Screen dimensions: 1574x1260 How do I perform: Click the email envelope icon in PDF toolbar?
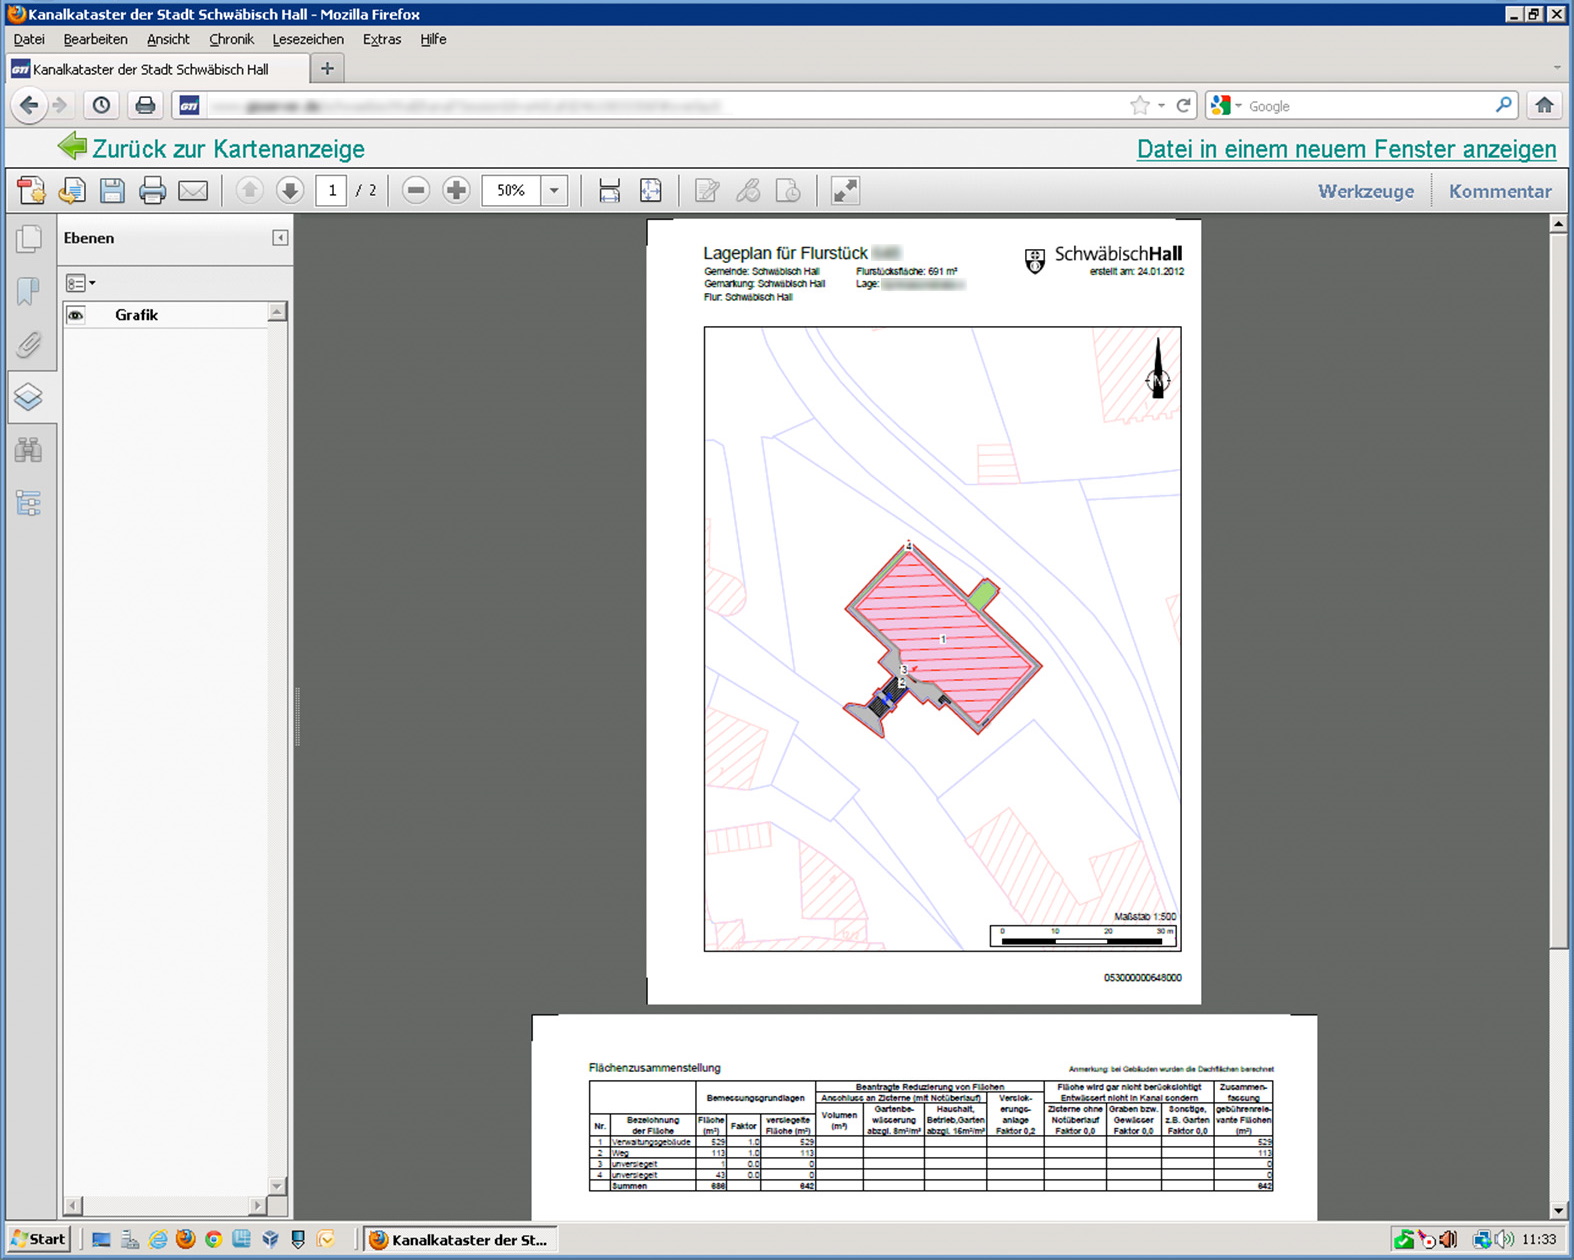[193, 191]
